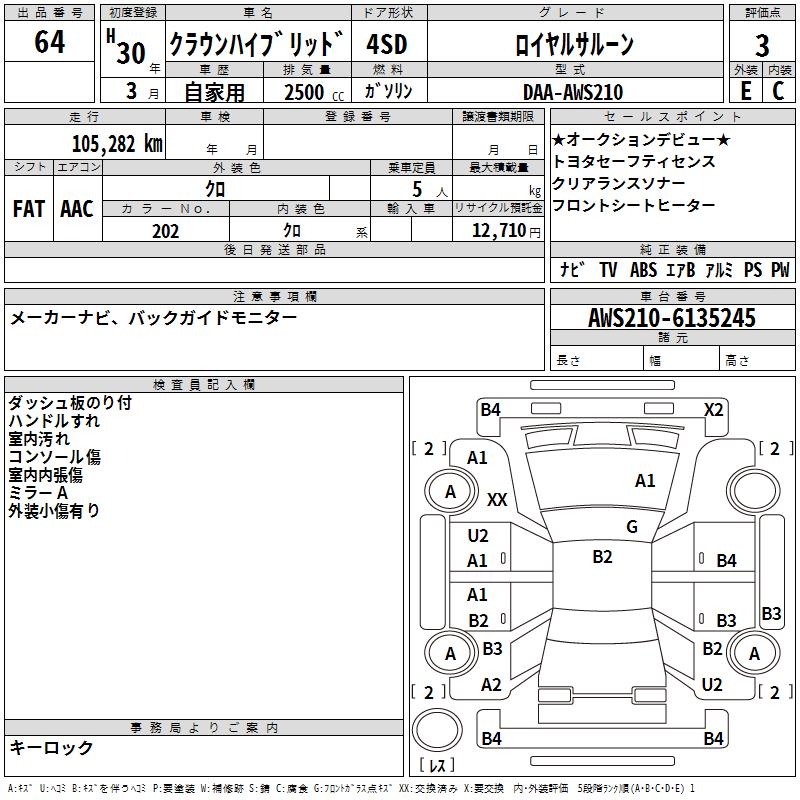Click spare tire label "[レス]"
The image size is (800, 800).
[x=437, y=765]
